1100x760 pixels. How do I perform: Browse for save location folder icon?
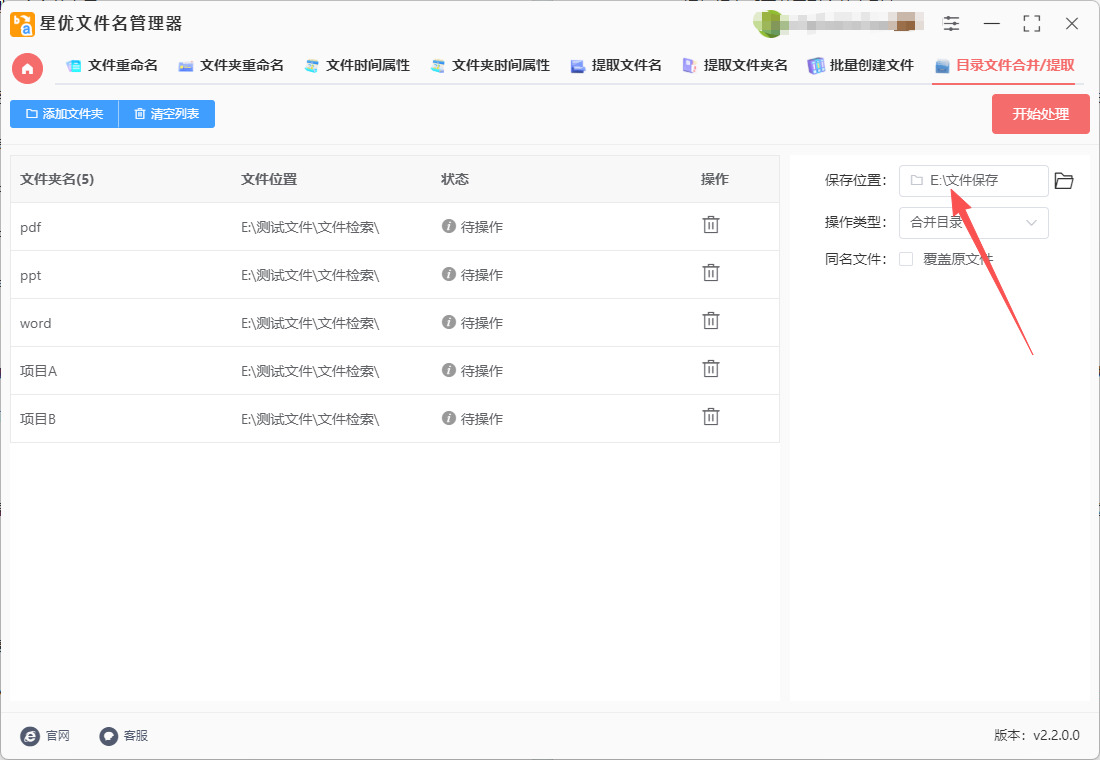(1064, 181)
